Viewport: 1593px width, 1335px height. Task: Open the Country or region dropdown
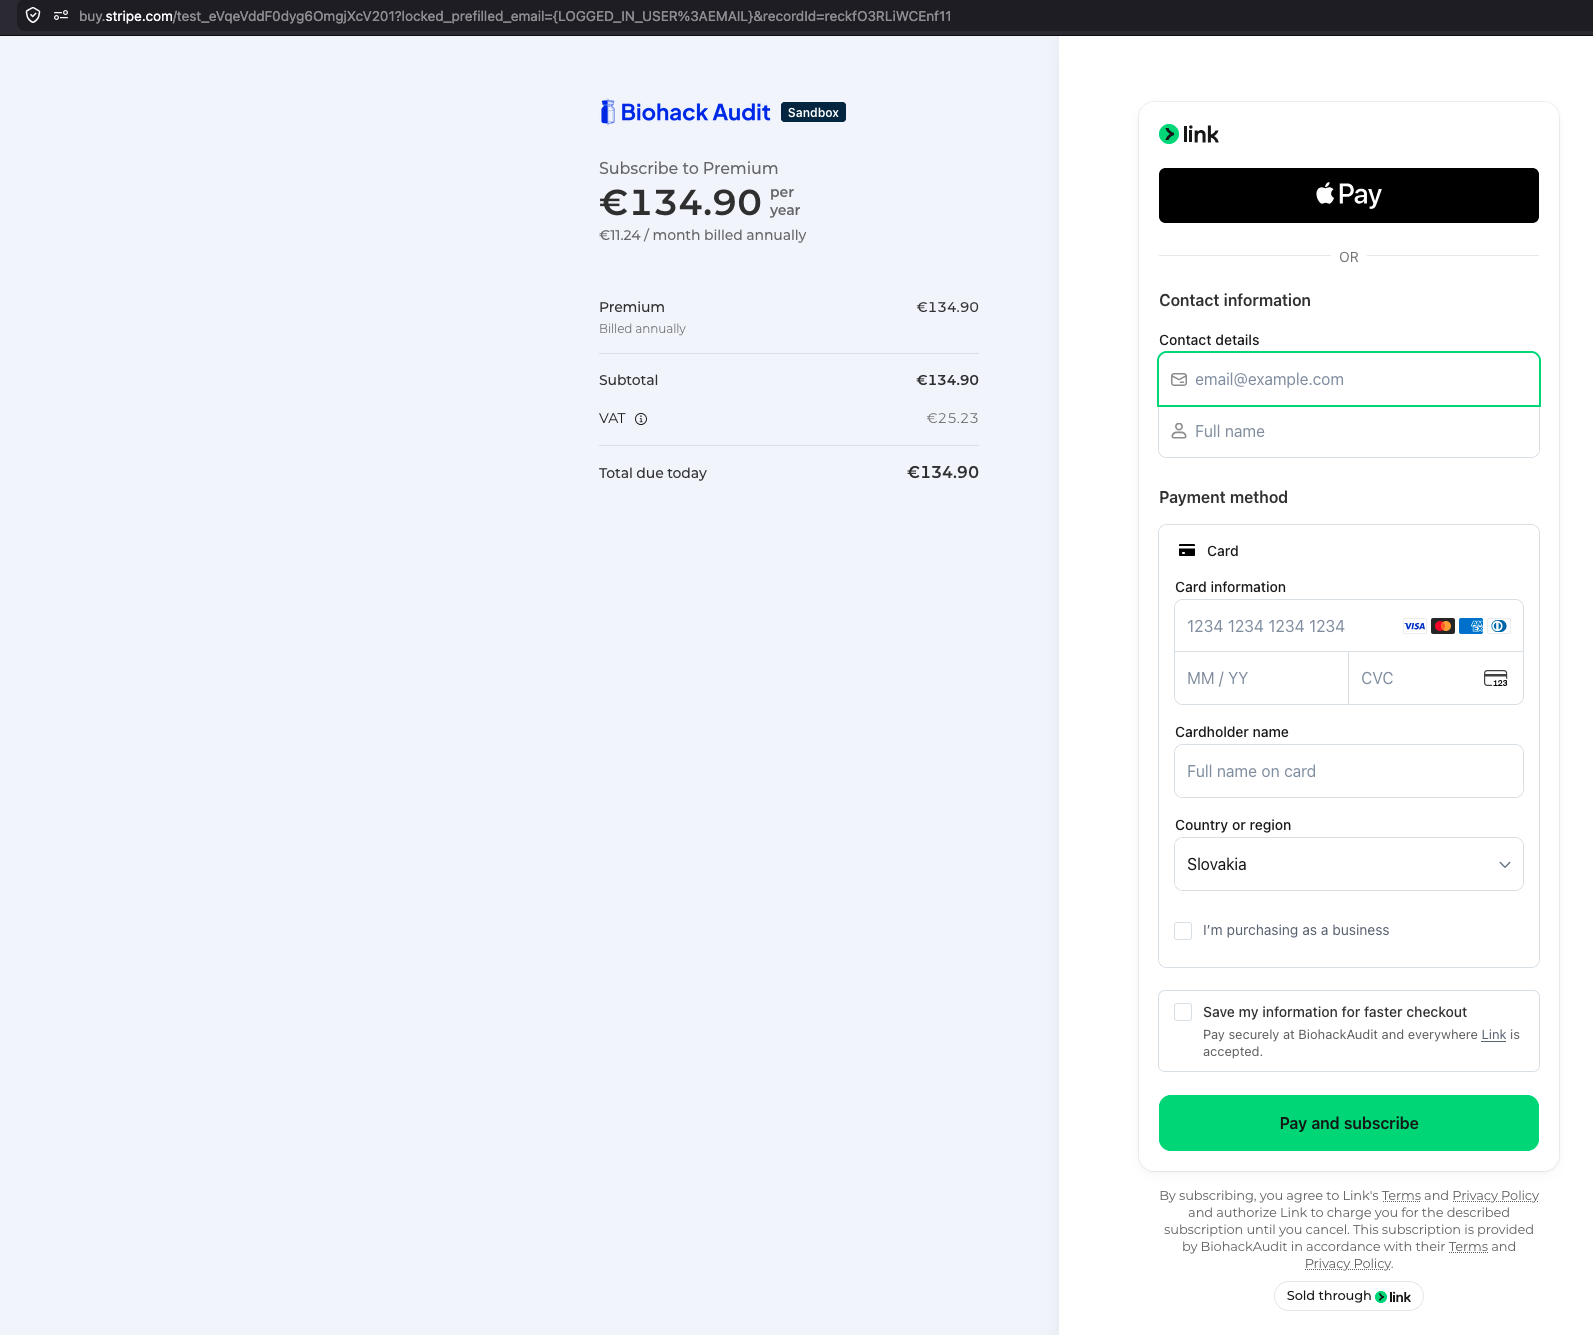point(1349,864)
